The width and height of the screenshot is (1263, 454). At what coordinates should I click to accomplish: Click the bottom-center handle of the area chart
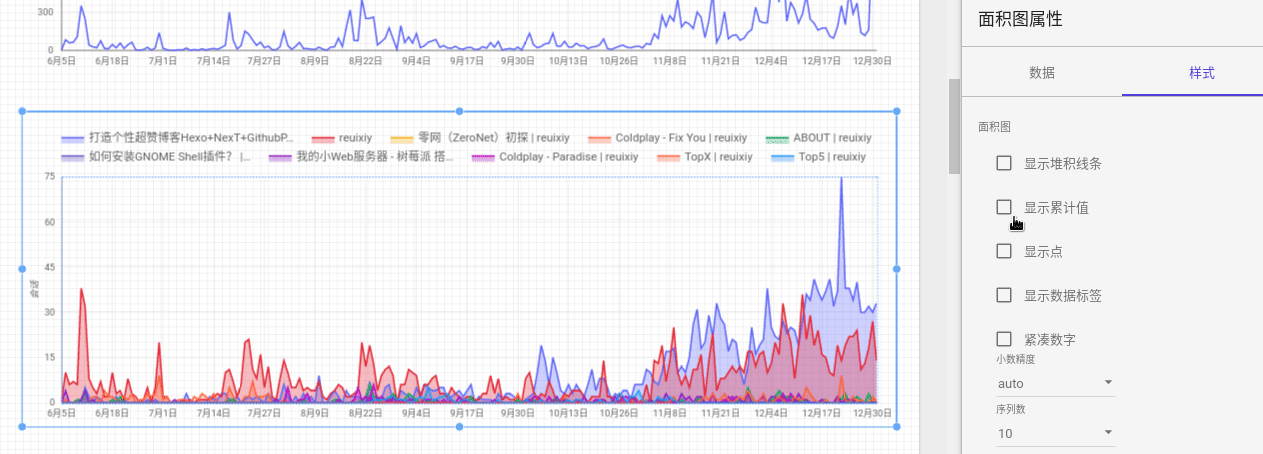pos(459,427)
